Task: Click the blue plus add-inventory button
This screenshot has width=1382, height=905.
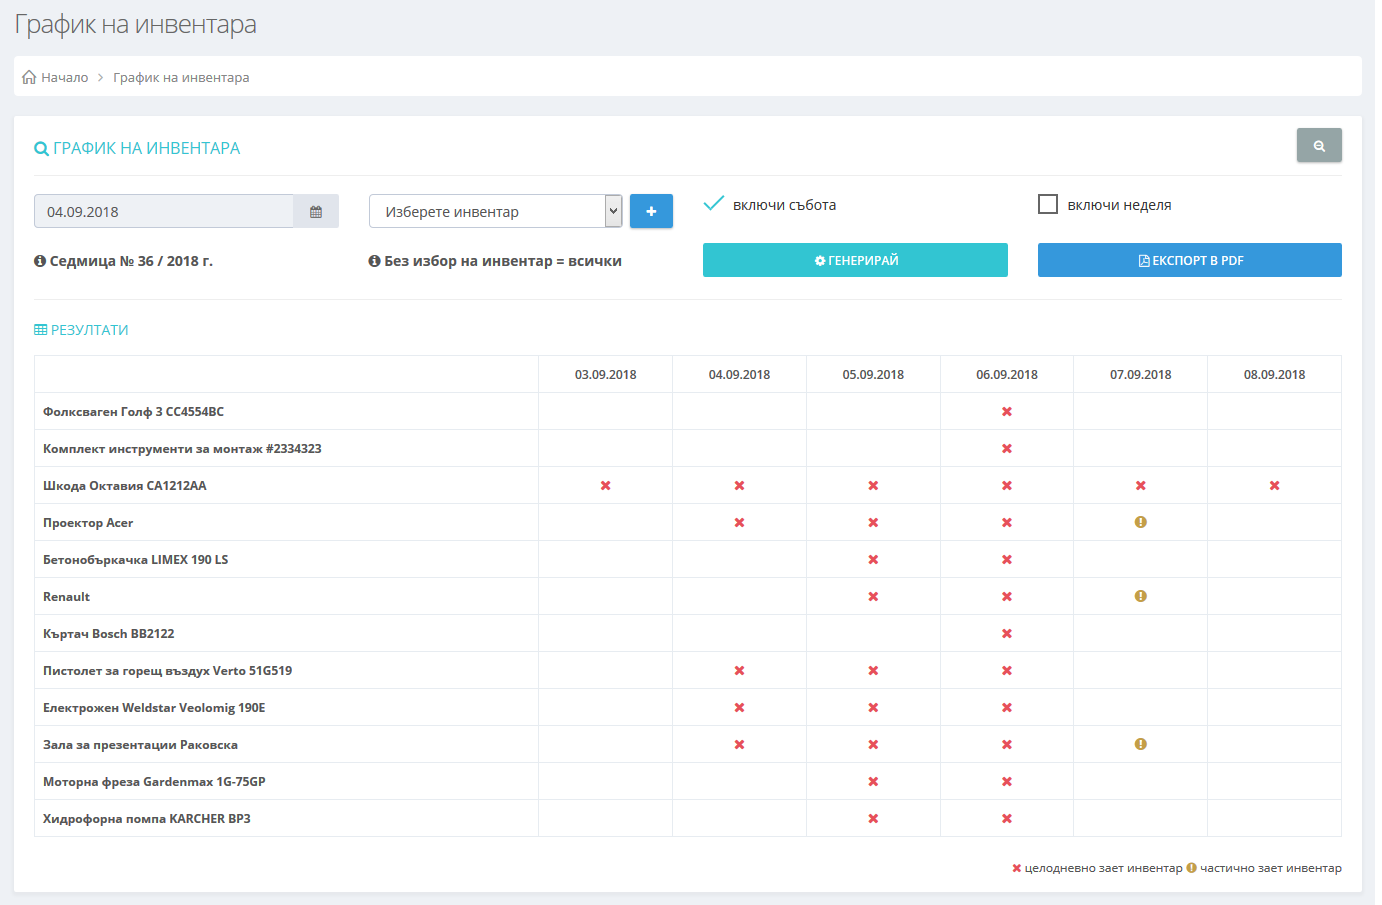Action: pyautogui.click(x=651, y=211)
